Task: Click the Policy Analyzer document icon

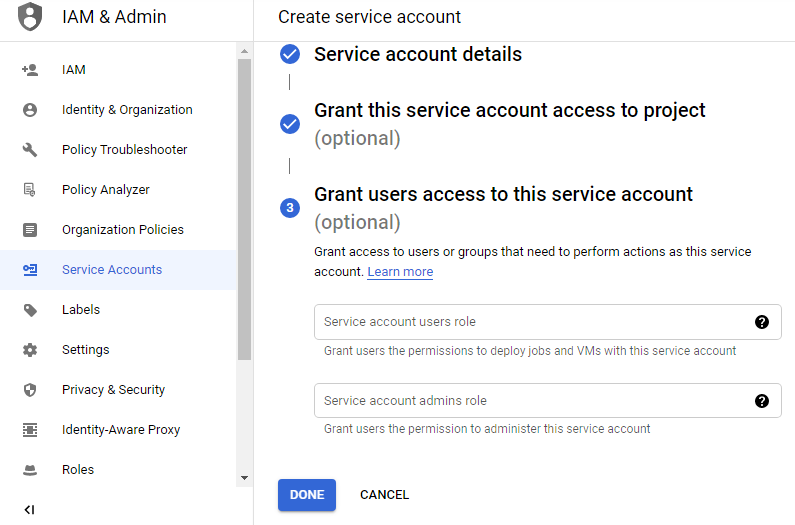Action: [x=30, y=190]
